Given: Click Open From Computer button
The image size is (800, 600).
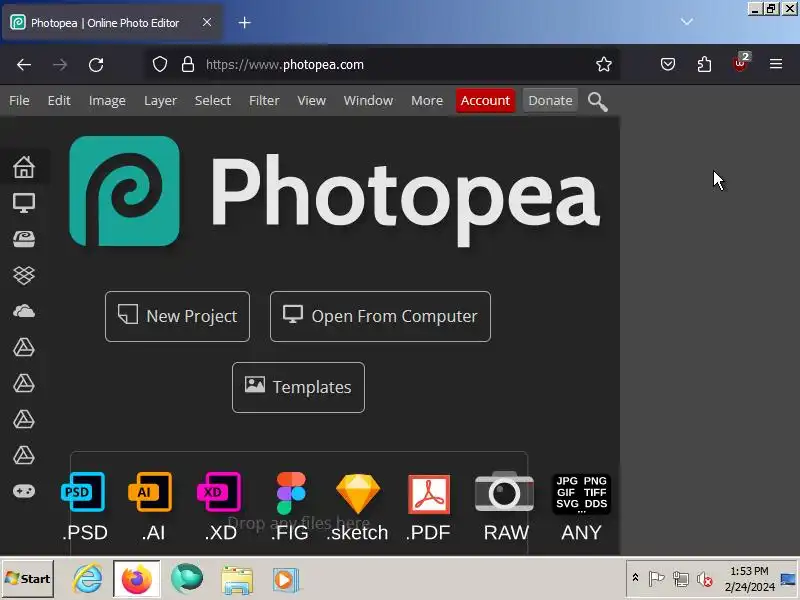Looking at the screenshot, I should pyautogui.click(x=380, y=316).
